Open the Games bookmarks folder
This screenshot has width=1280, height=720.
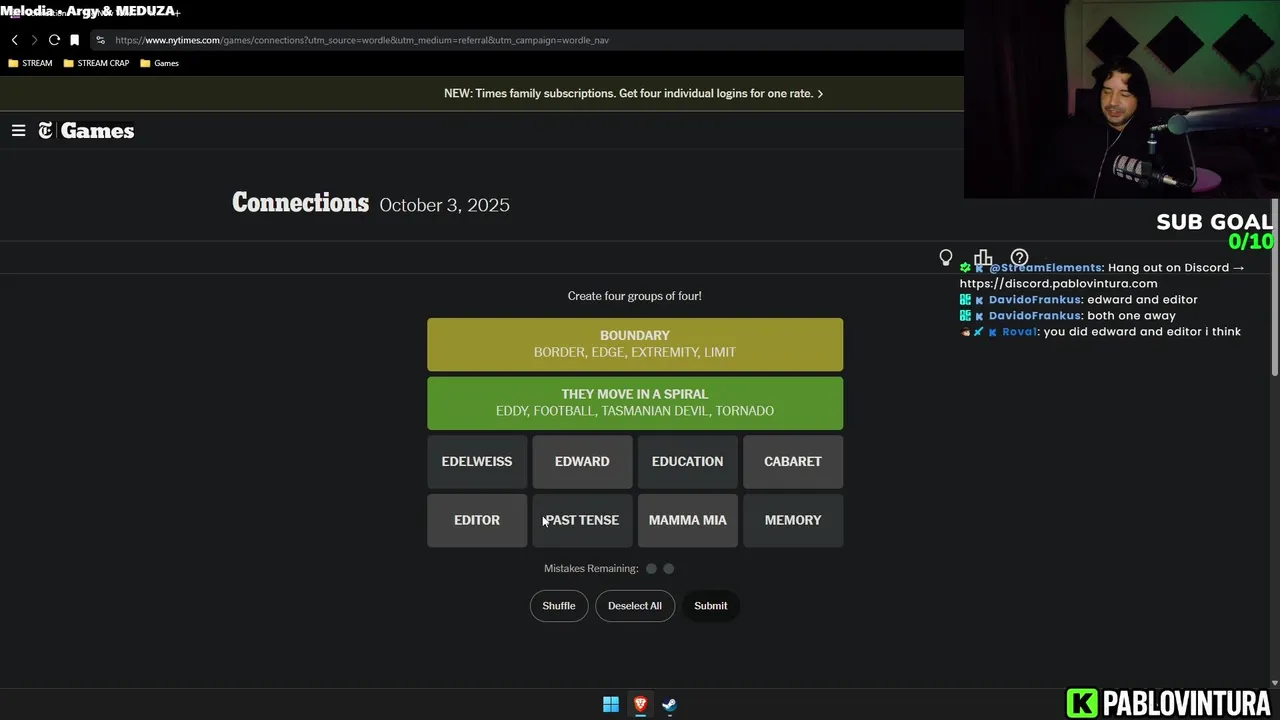tap(160, 63)
